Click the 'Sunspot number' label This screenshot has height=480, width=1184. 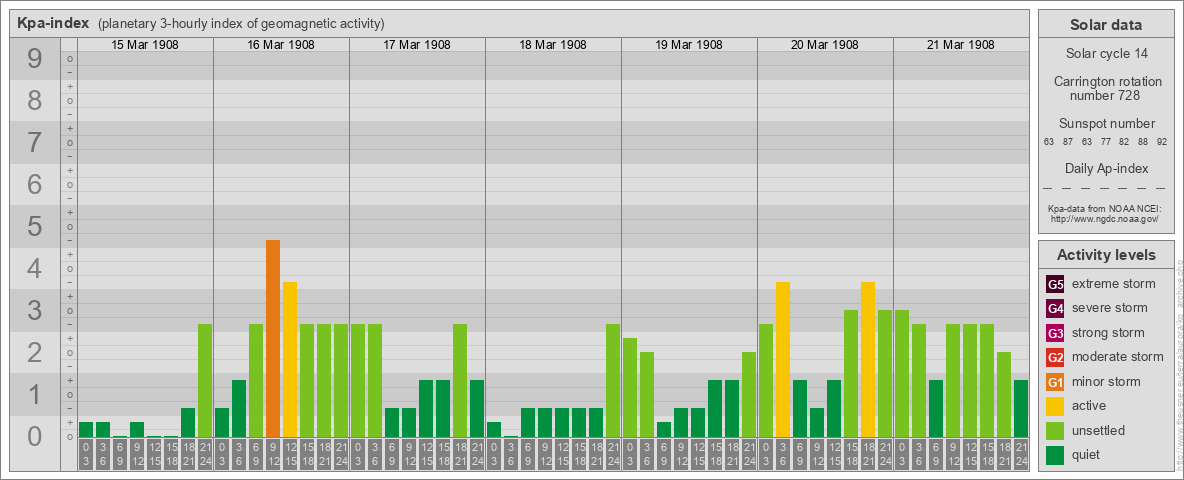[x=1105, y=124]
